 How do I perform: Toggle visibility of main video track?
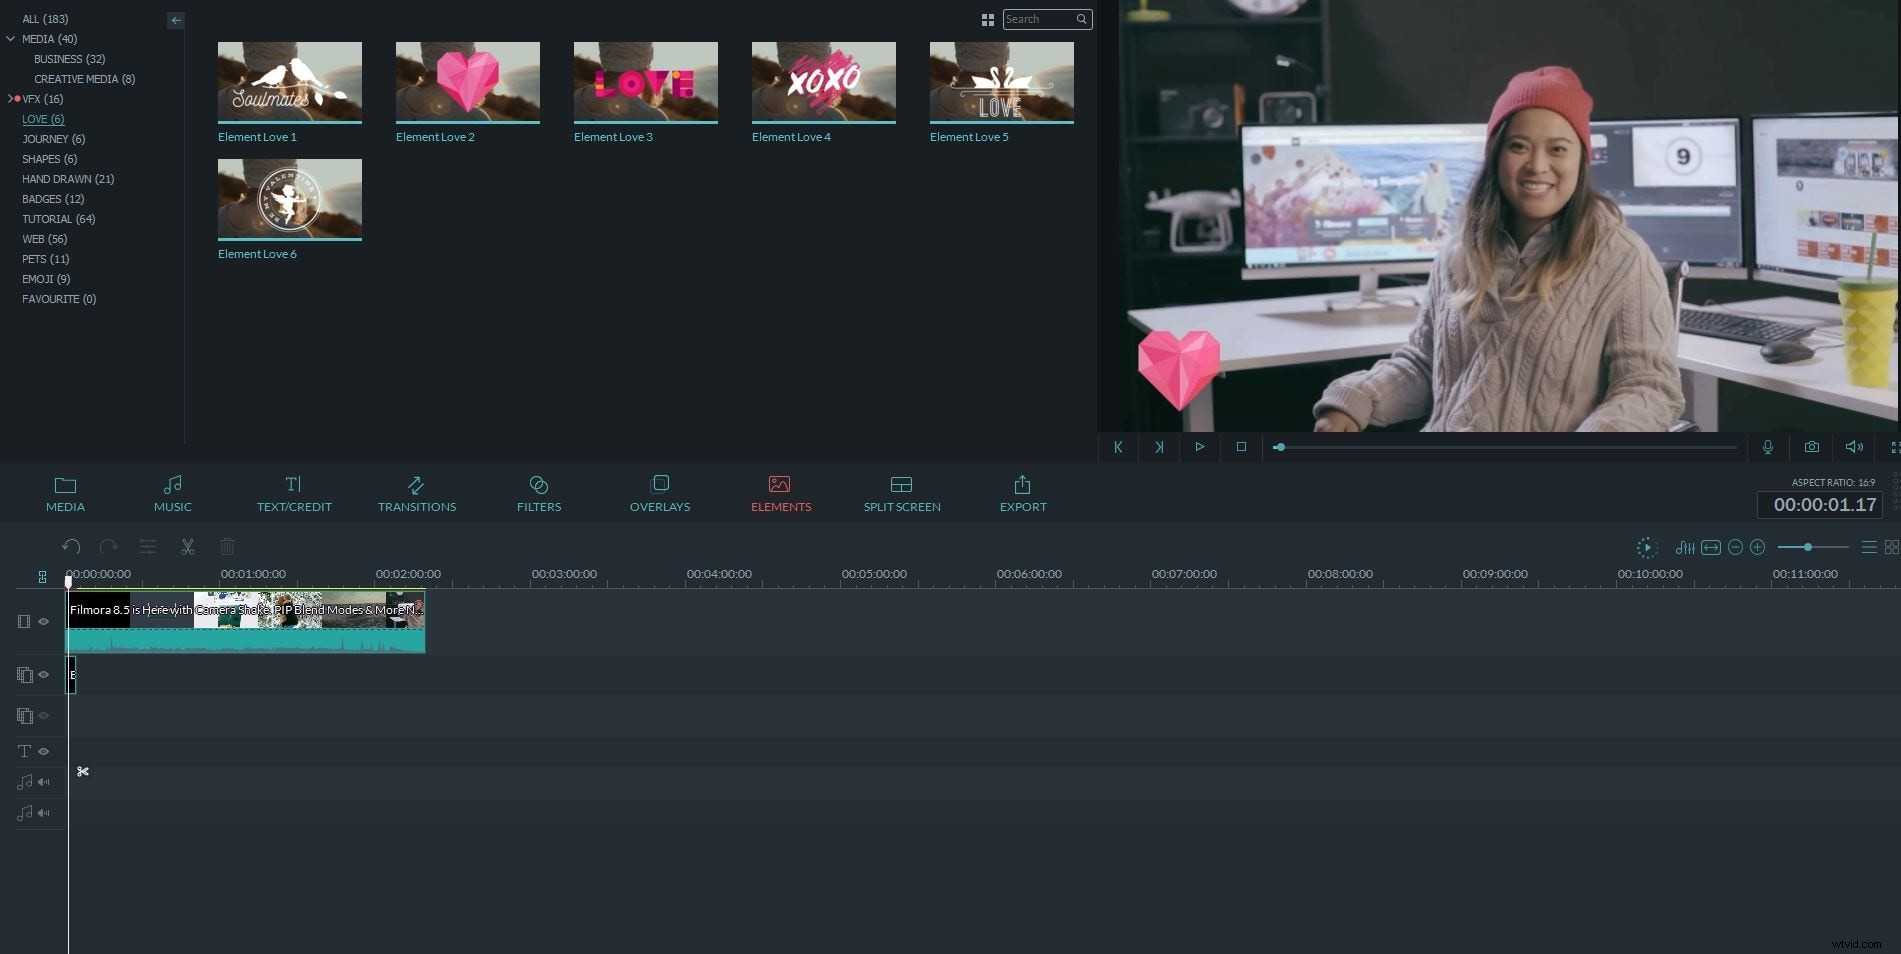coord(44,622)
